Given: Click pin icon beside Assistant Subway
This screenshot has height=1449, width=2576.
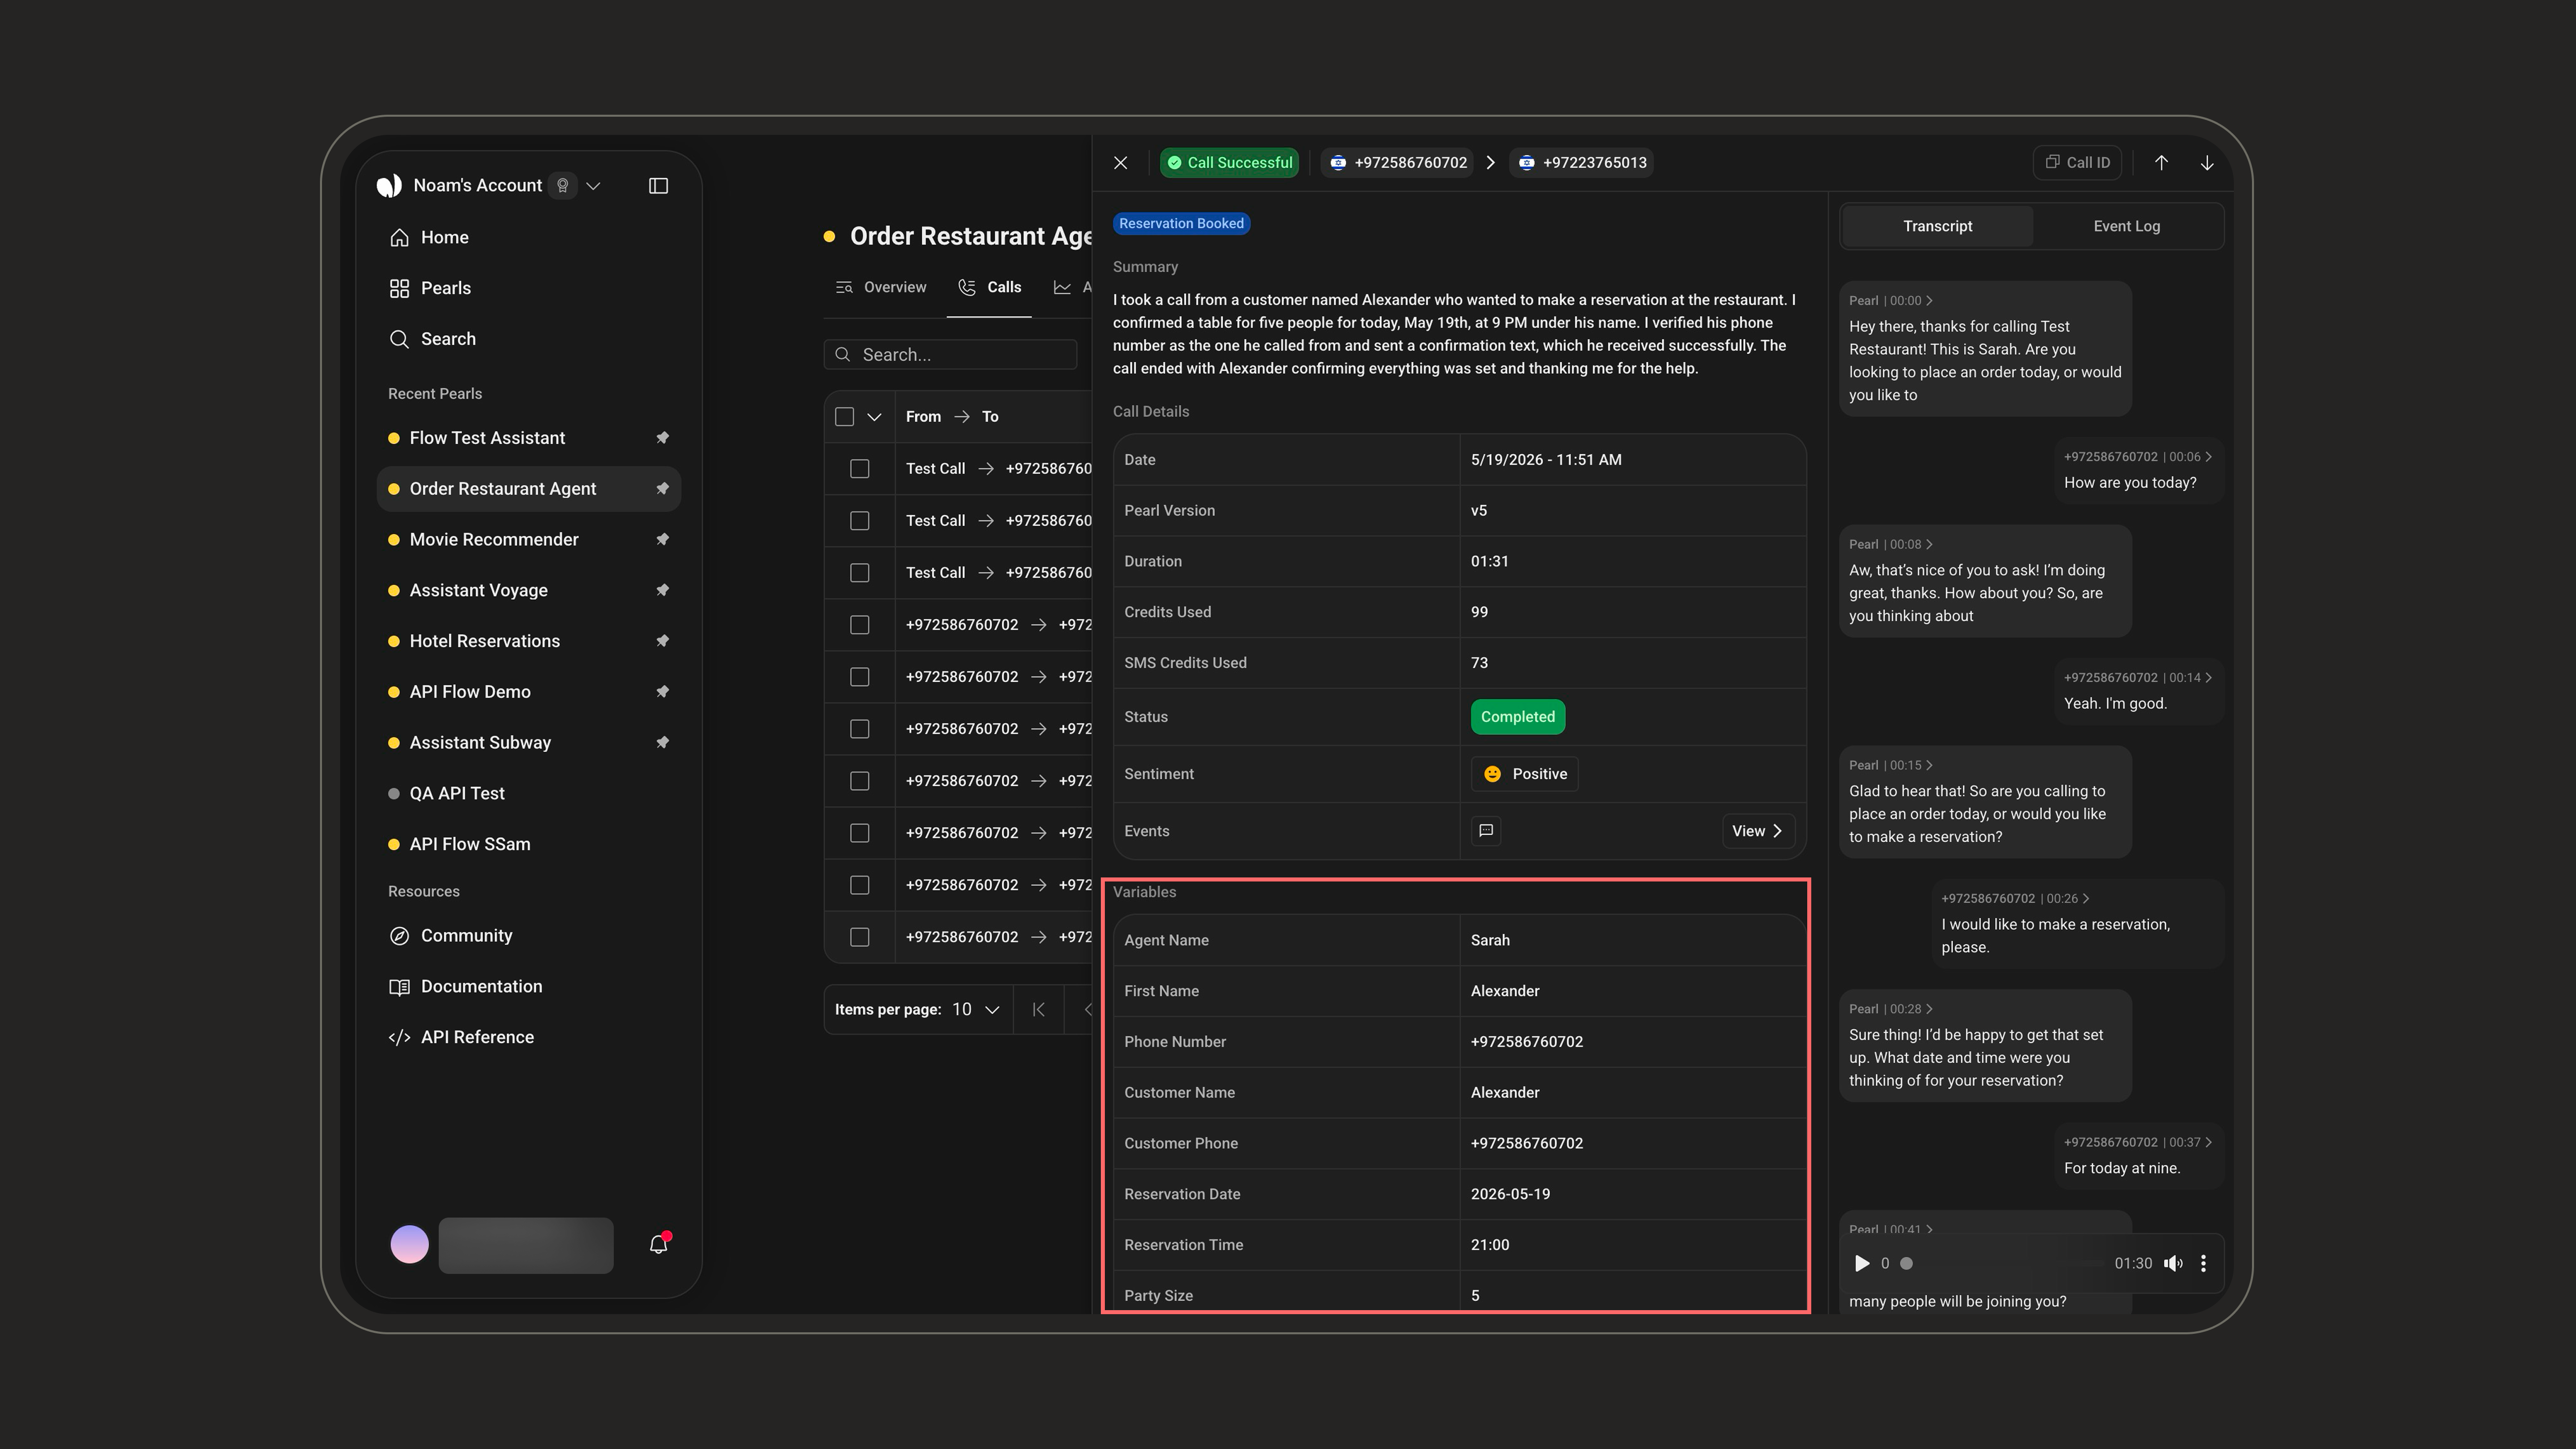Looking at the screenshot, I should tap(662, 743).
